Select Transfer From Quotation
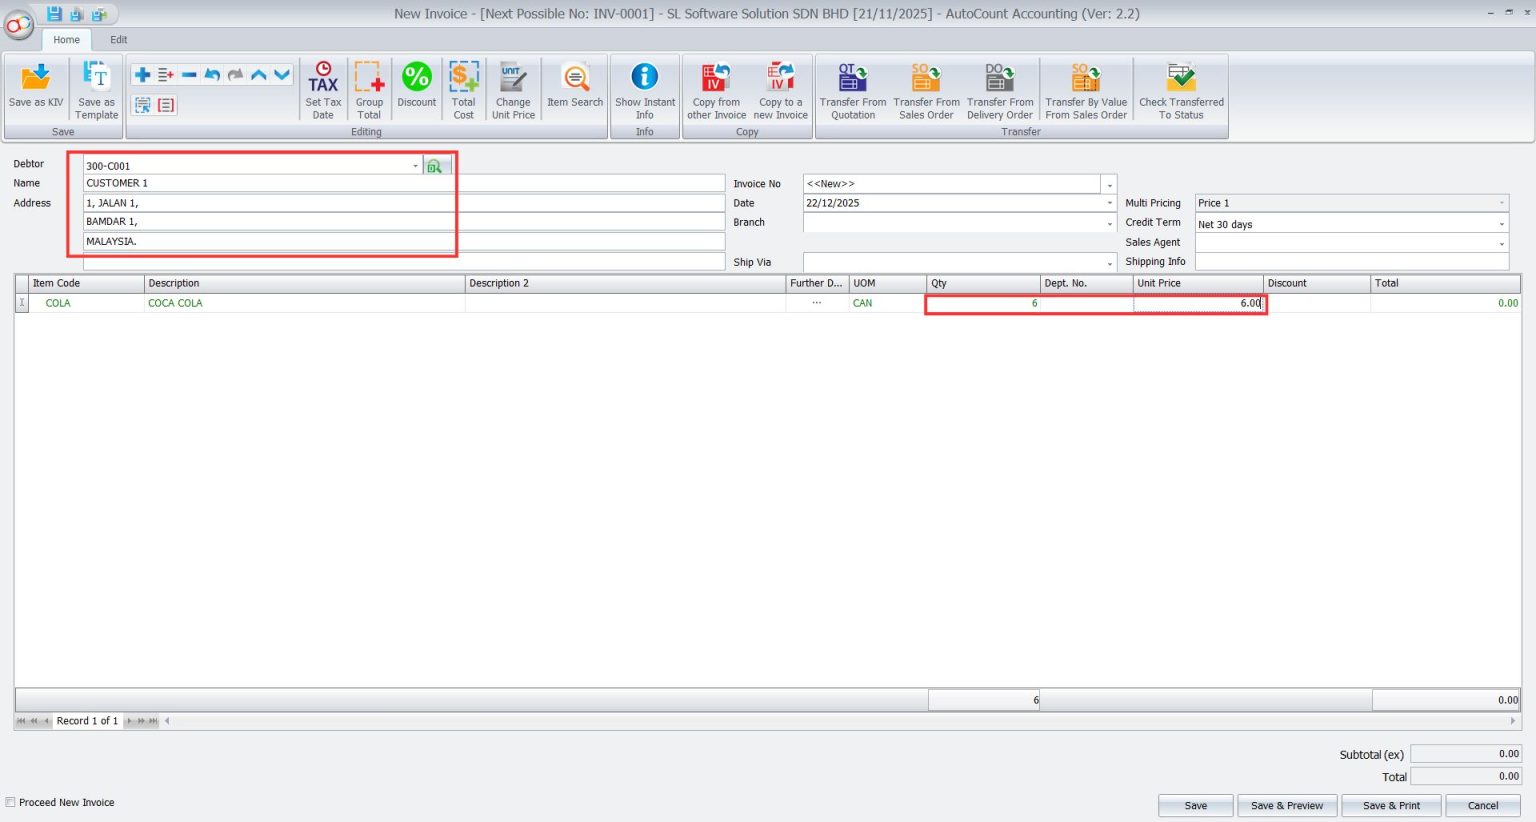This screenshot has height=822, width=1536. point(851,88)
